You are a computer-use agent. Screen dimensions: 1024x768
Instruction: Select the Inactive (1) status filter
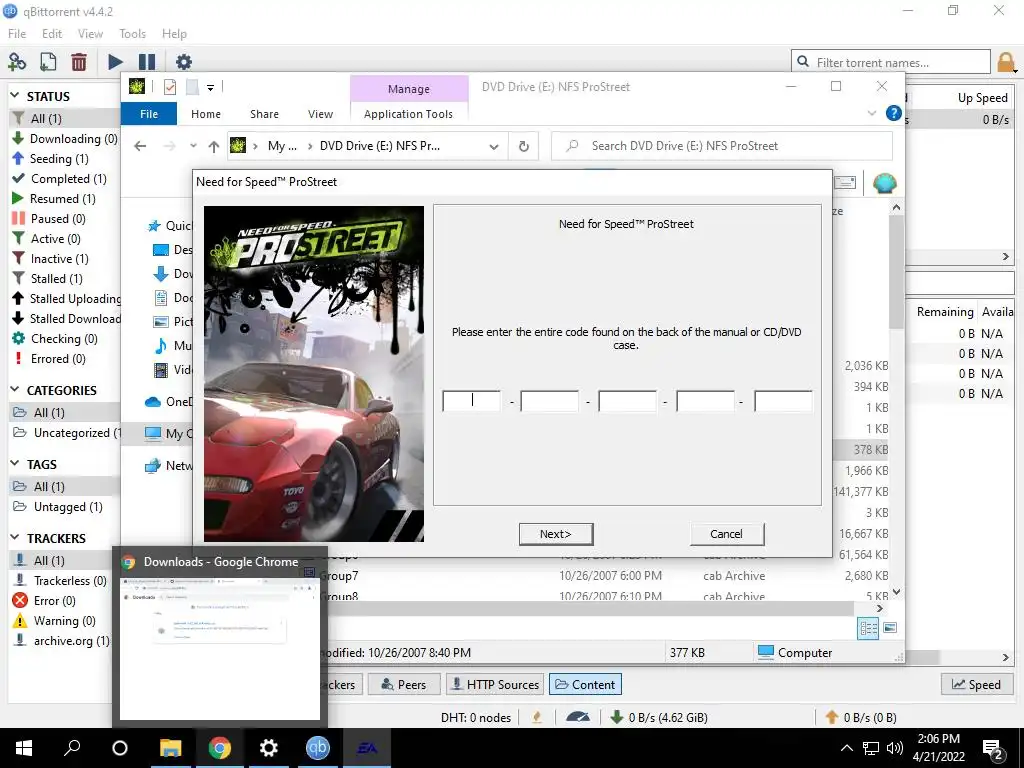50,259
